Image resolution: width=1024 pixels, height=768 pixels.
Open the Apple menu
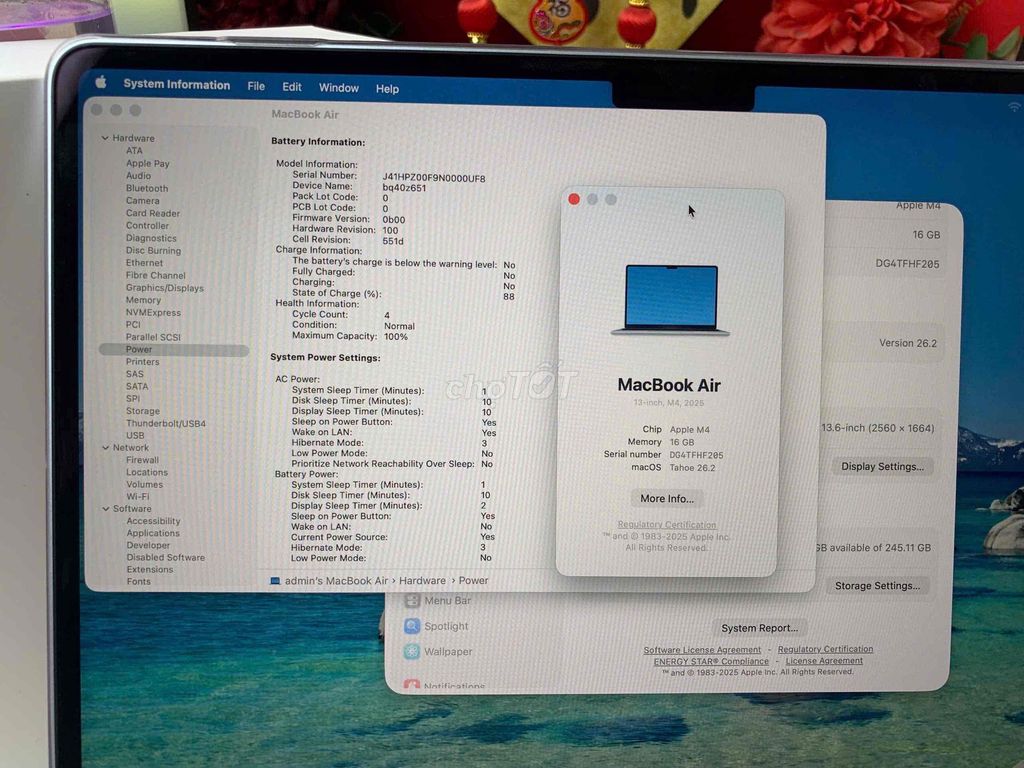click(x=101, y=82)
